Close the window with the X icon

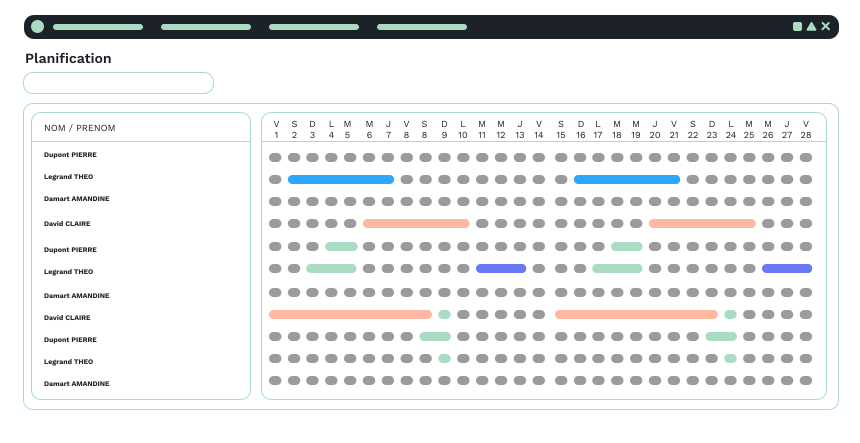pyautogui.click(x=825, y=26)
